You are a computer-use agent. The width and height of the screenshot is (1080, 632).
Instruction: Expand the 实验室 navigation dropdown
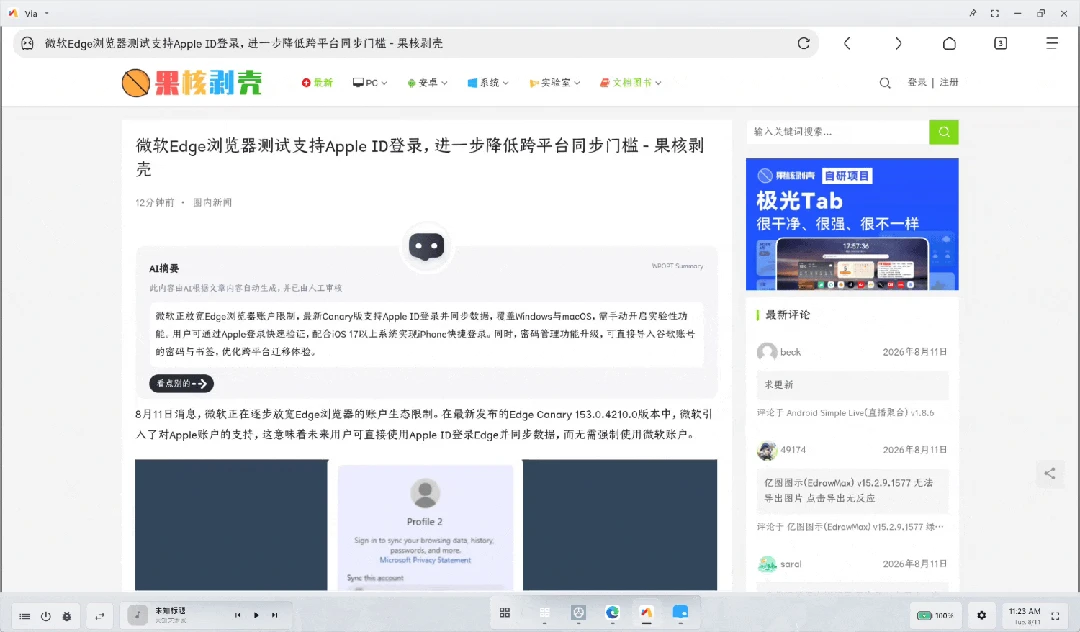click(554, 83)
